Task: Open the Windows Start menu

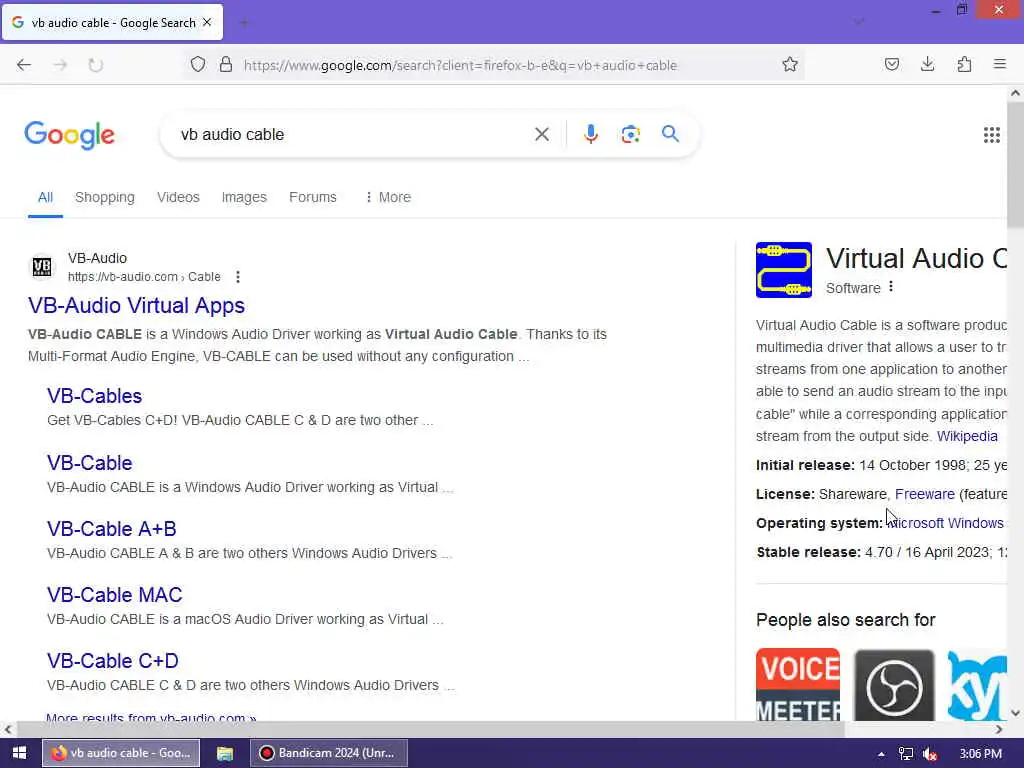Action: pyautogui.click(x=19, y=753)
